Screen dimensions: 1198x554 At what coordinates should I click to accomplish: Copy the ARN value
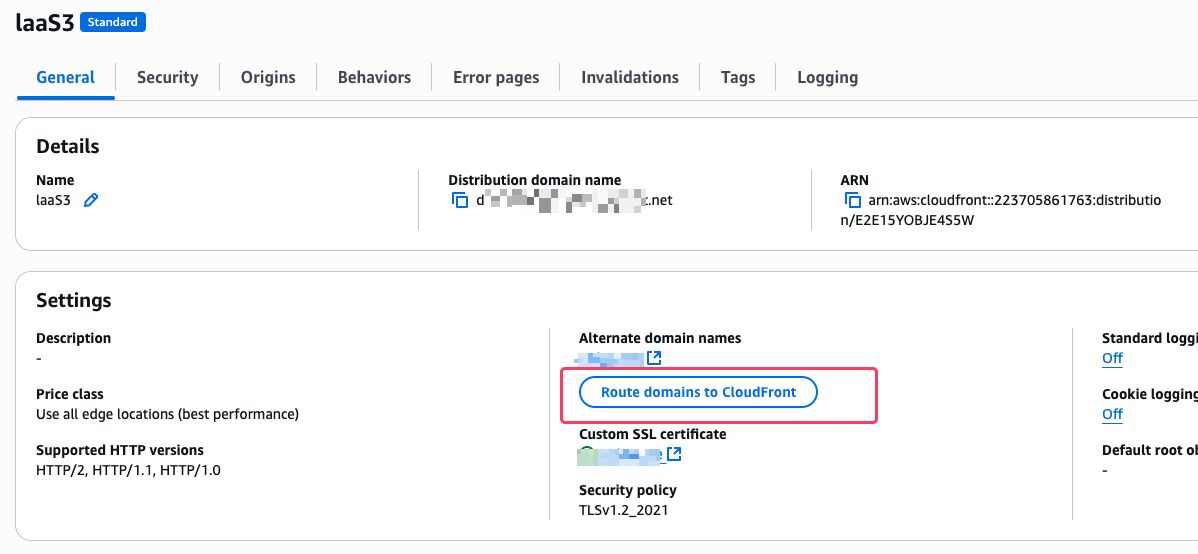click(853, 200)
